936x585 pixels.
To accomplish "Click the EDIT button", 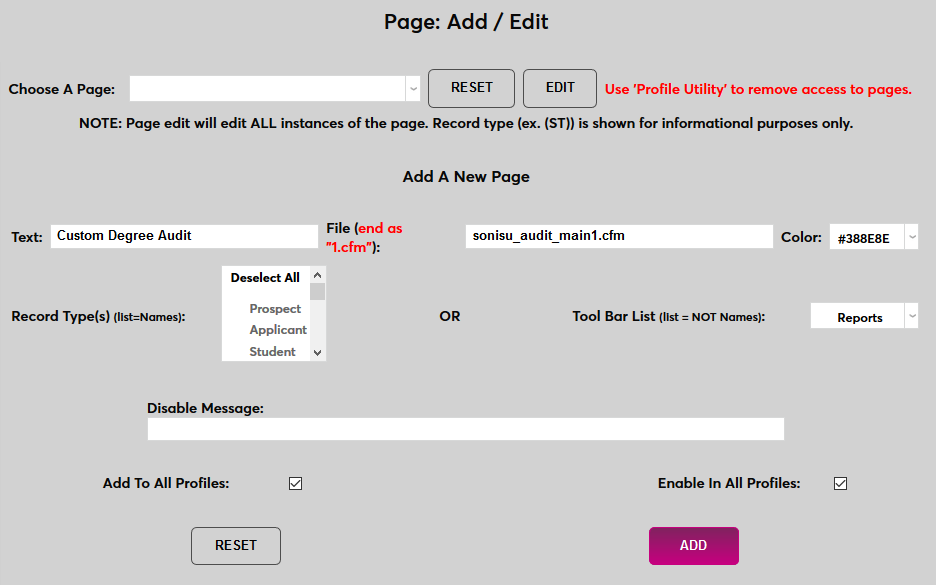I will point(559,88).
